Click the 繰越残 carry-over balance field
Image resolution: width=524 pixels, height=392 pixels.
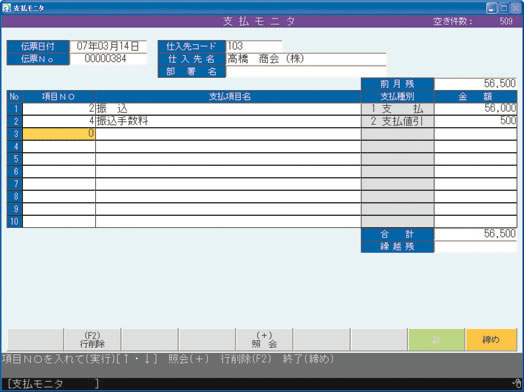[476, 247]
